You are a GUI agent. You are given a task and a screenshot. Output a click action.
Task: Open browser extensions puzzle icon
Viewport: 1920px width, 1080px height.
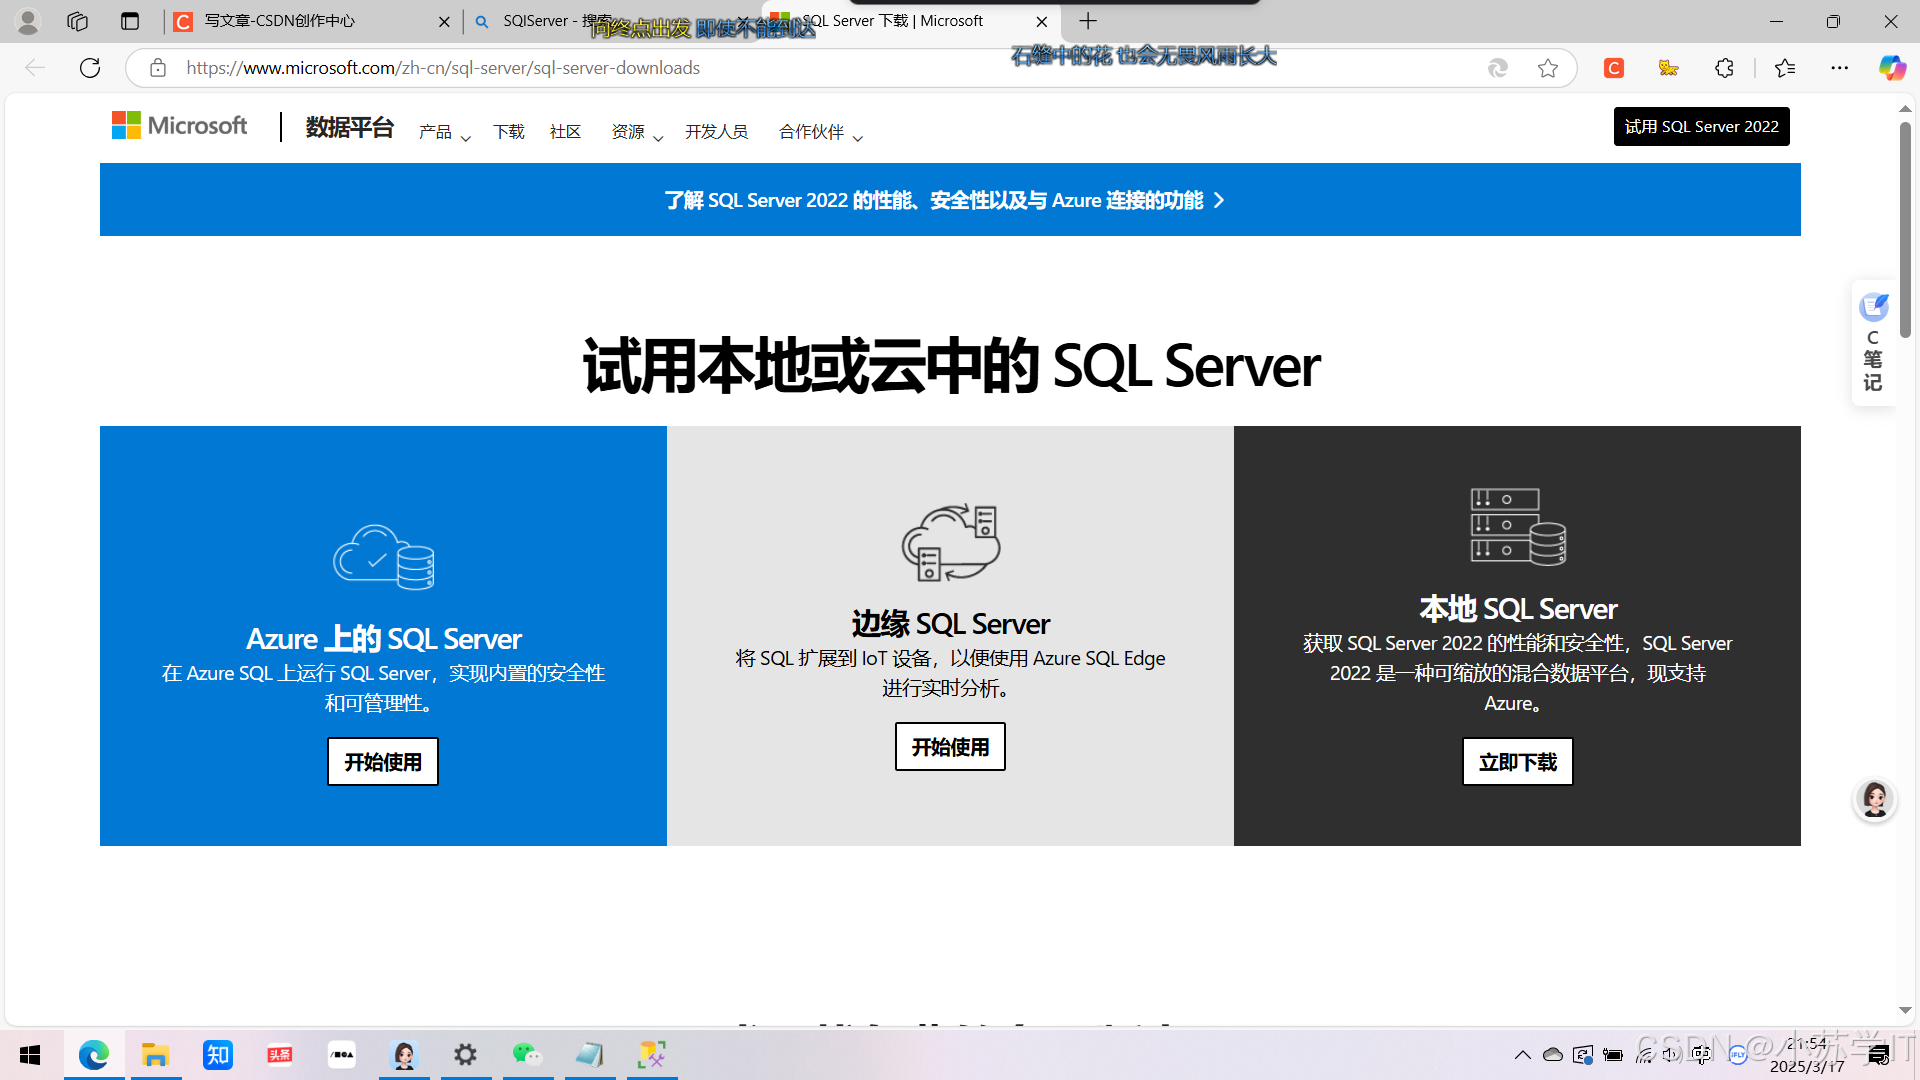(x=1724, y=68)
